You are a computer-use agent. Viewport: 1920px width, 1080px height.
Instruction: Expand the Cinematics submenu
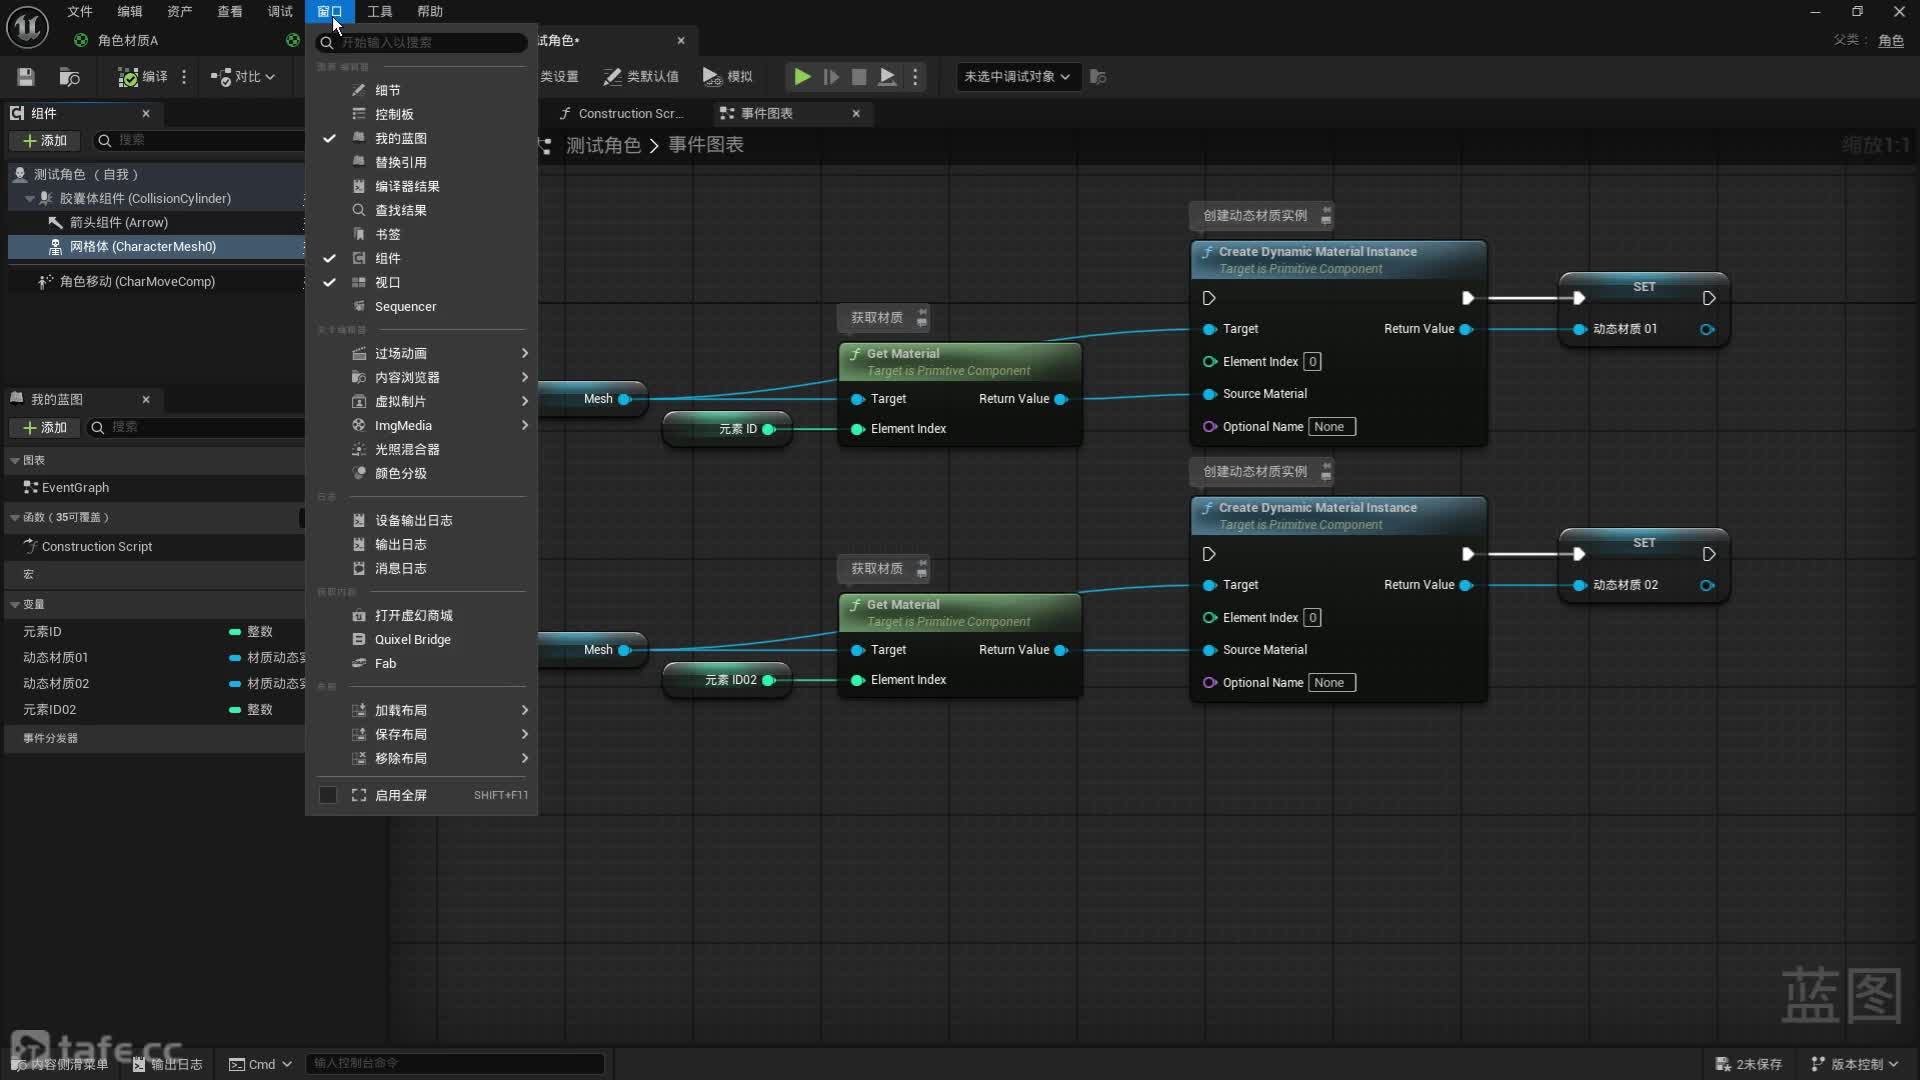[x=400, y=353]
